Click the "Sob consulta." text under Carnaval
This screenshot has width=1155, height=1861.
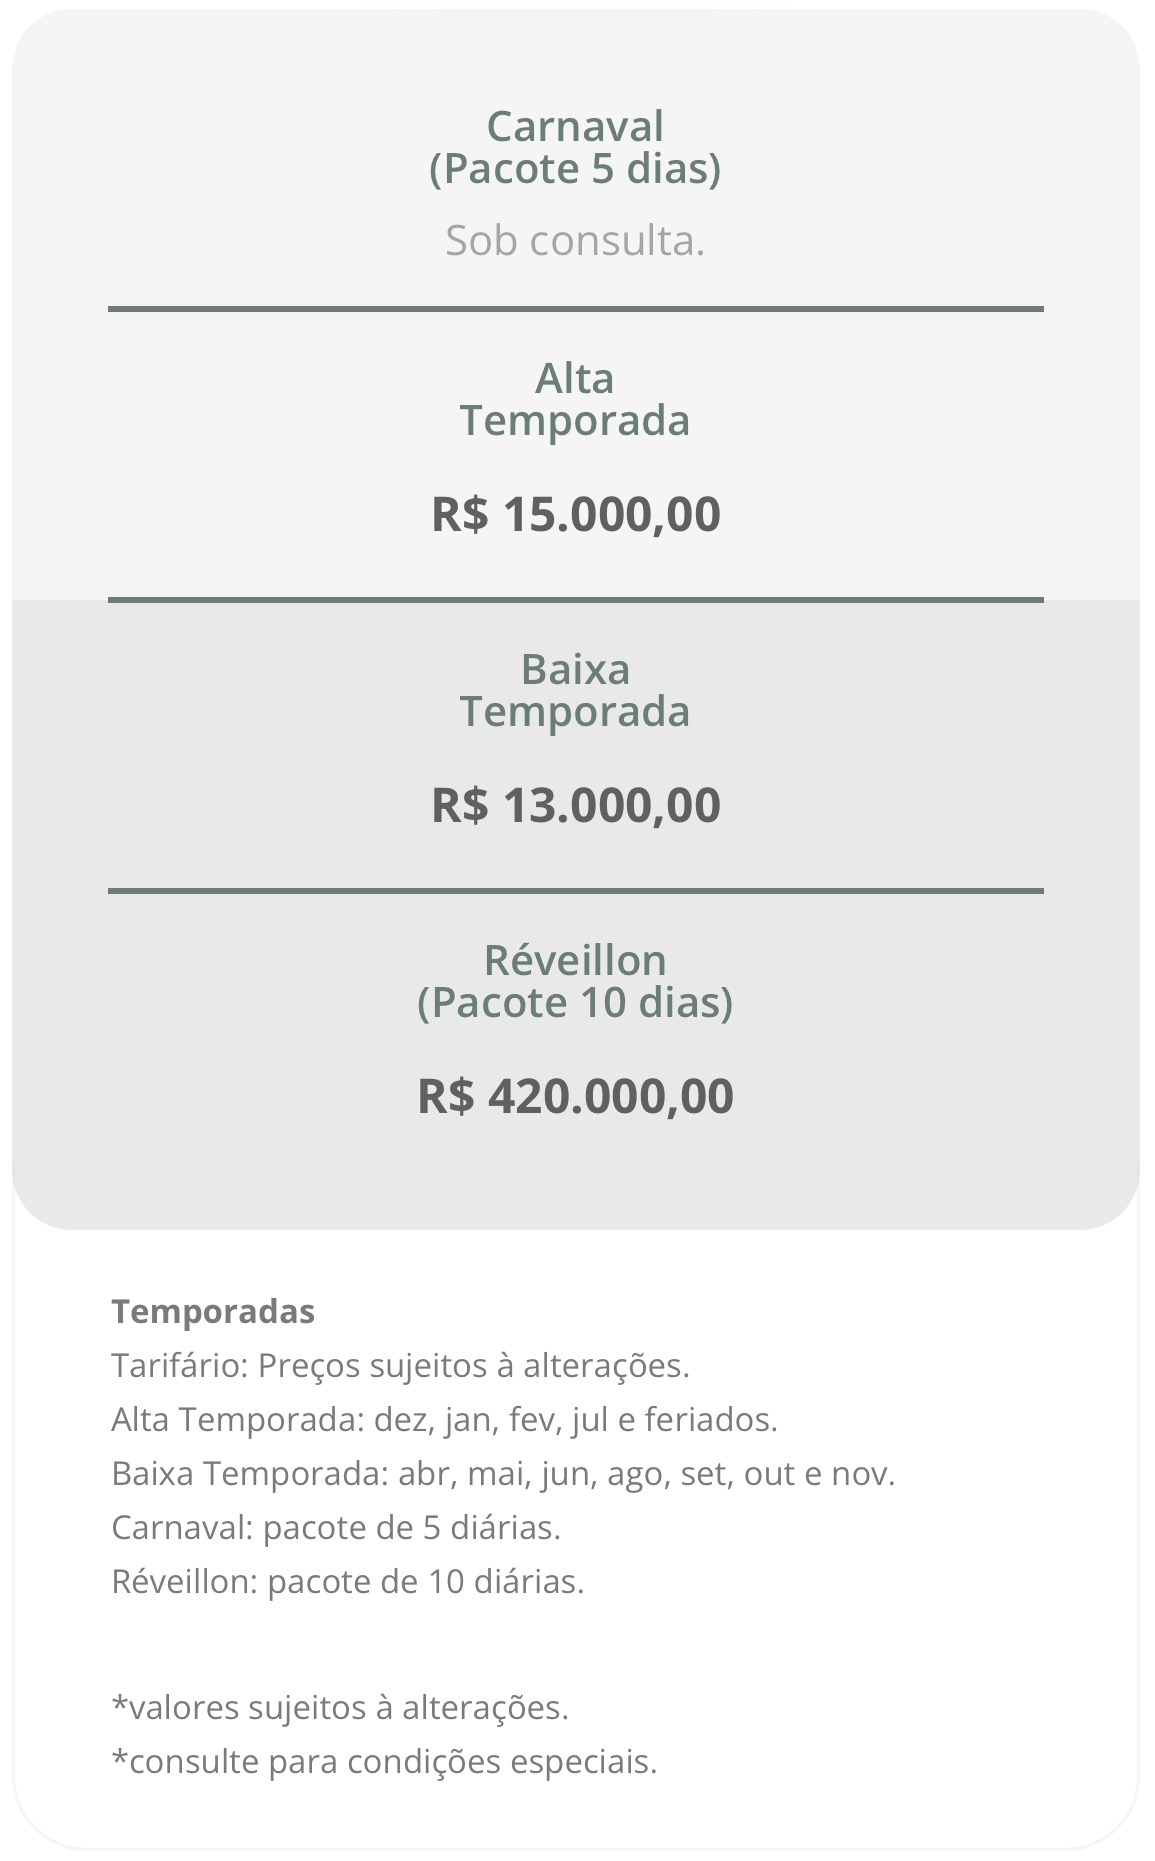coord(575,241)
